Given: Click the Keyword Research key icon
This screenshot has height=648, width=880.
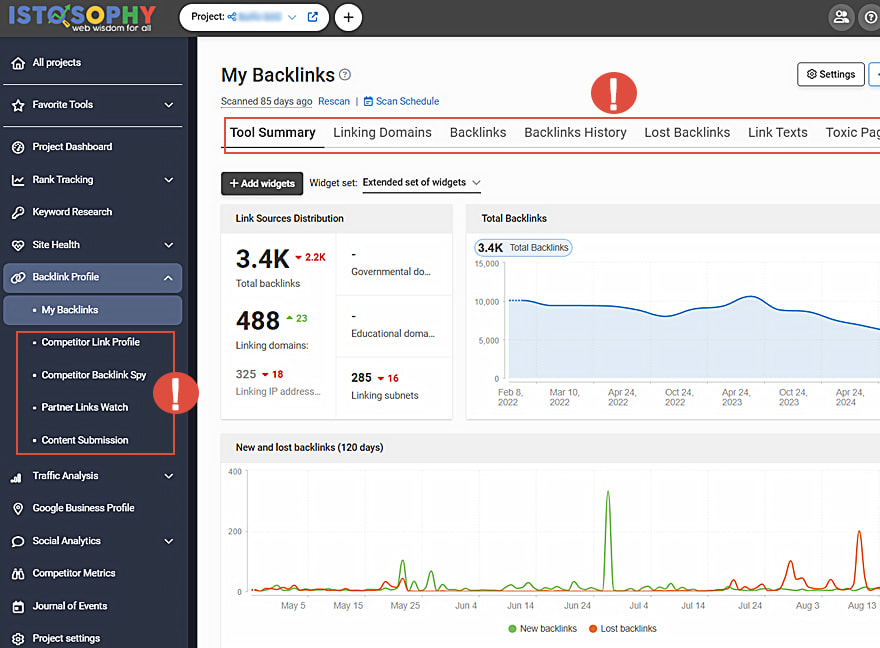Looking at the screenshot, I should [18, 213].
